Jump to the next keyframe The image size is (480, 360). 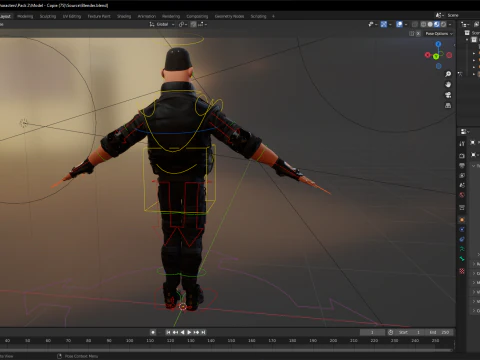click(196, 332)
